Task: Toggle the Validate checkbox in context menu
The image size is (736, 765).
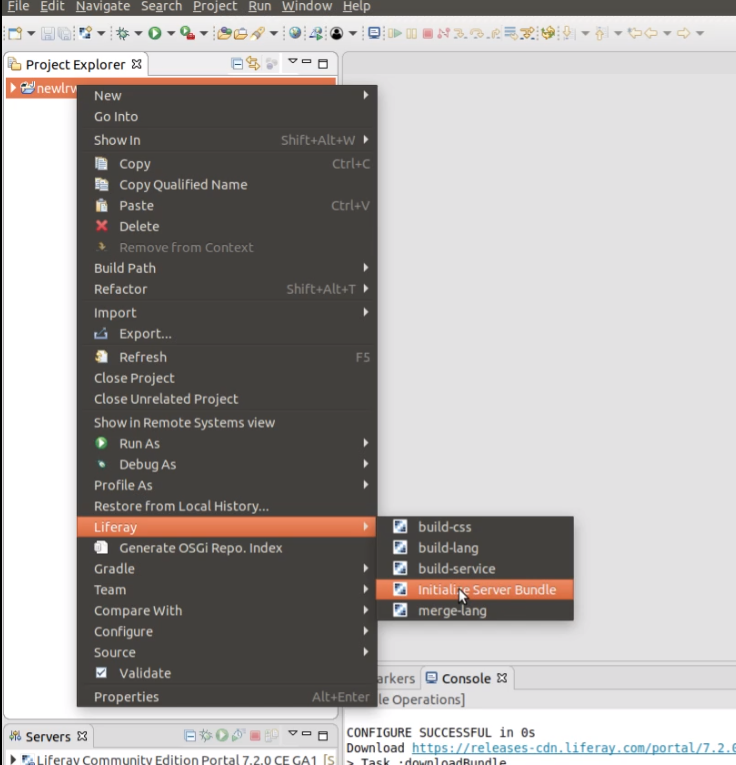Action: tap(101, 673)
